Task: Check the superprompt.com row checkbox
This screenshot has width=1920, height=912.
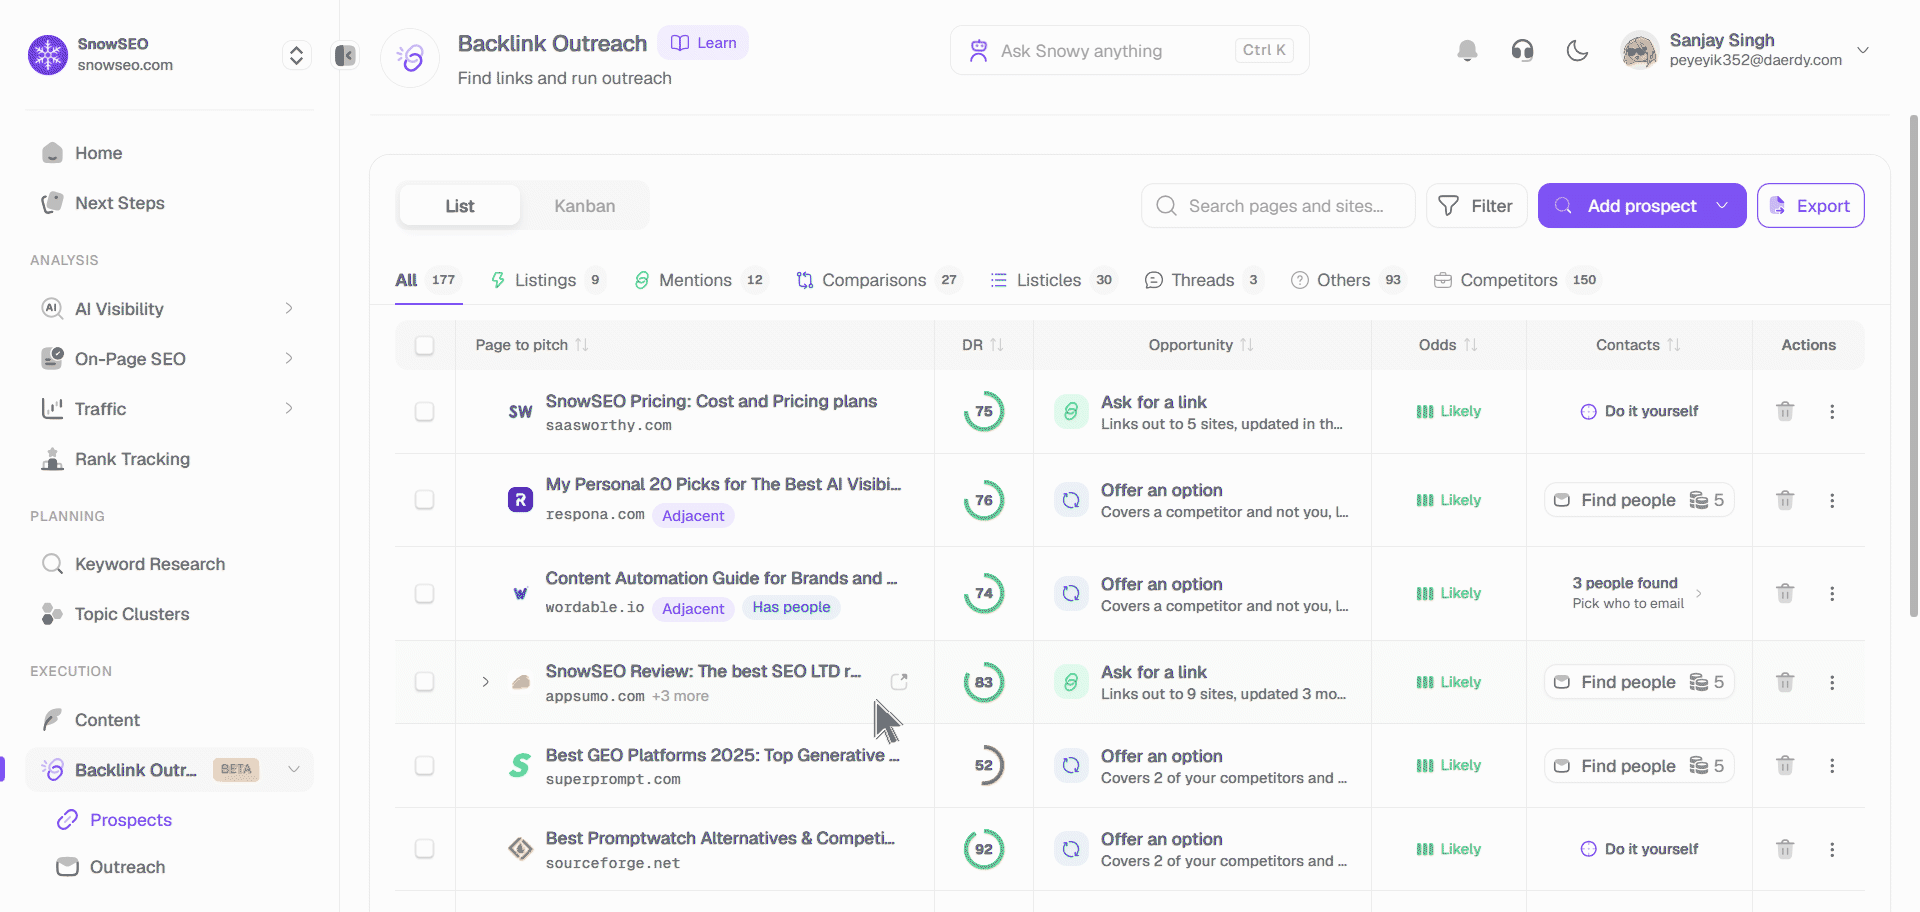Action: point(424,766)
